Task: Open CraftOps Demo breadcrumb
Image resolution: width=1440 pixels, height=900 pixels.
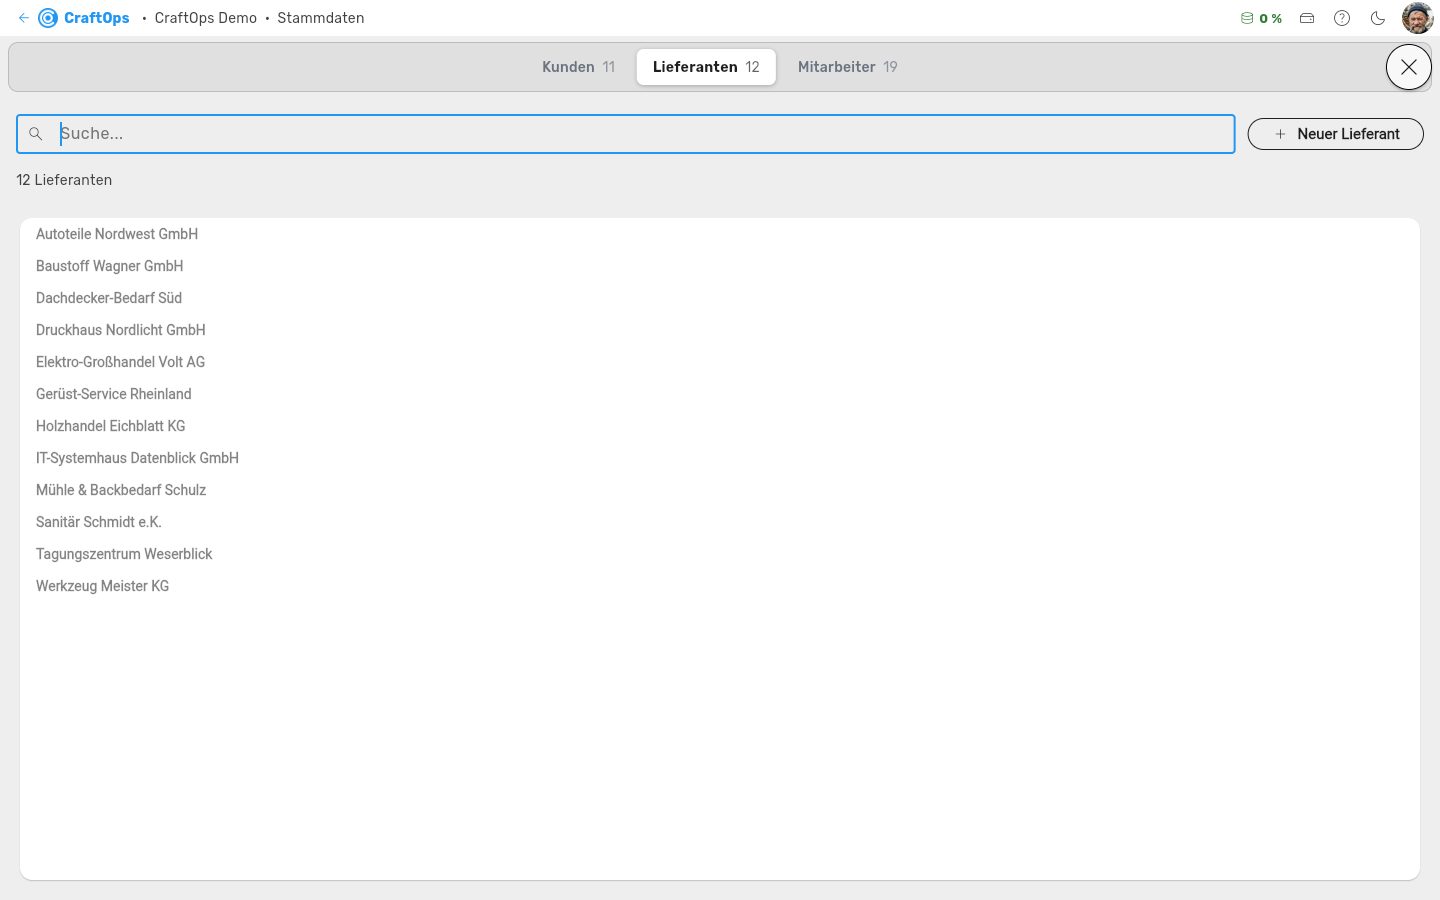Action: tap(206, 18)
